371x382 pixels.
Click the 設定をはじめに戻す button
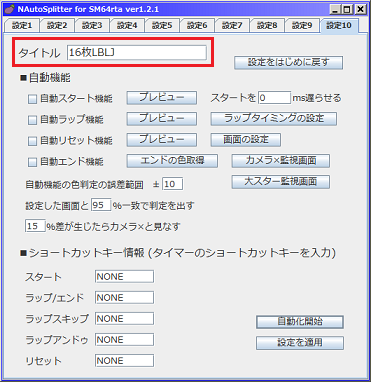(x=288, y=62)
